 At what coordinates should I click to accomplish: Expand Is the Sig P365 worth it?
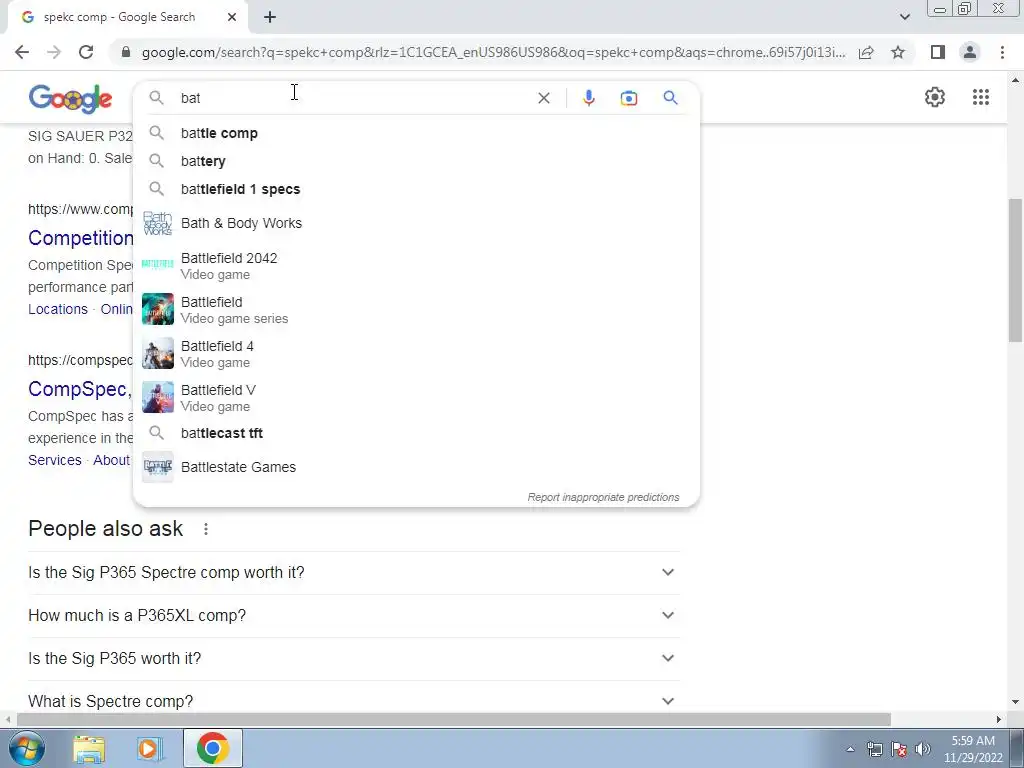pos(353,658)
